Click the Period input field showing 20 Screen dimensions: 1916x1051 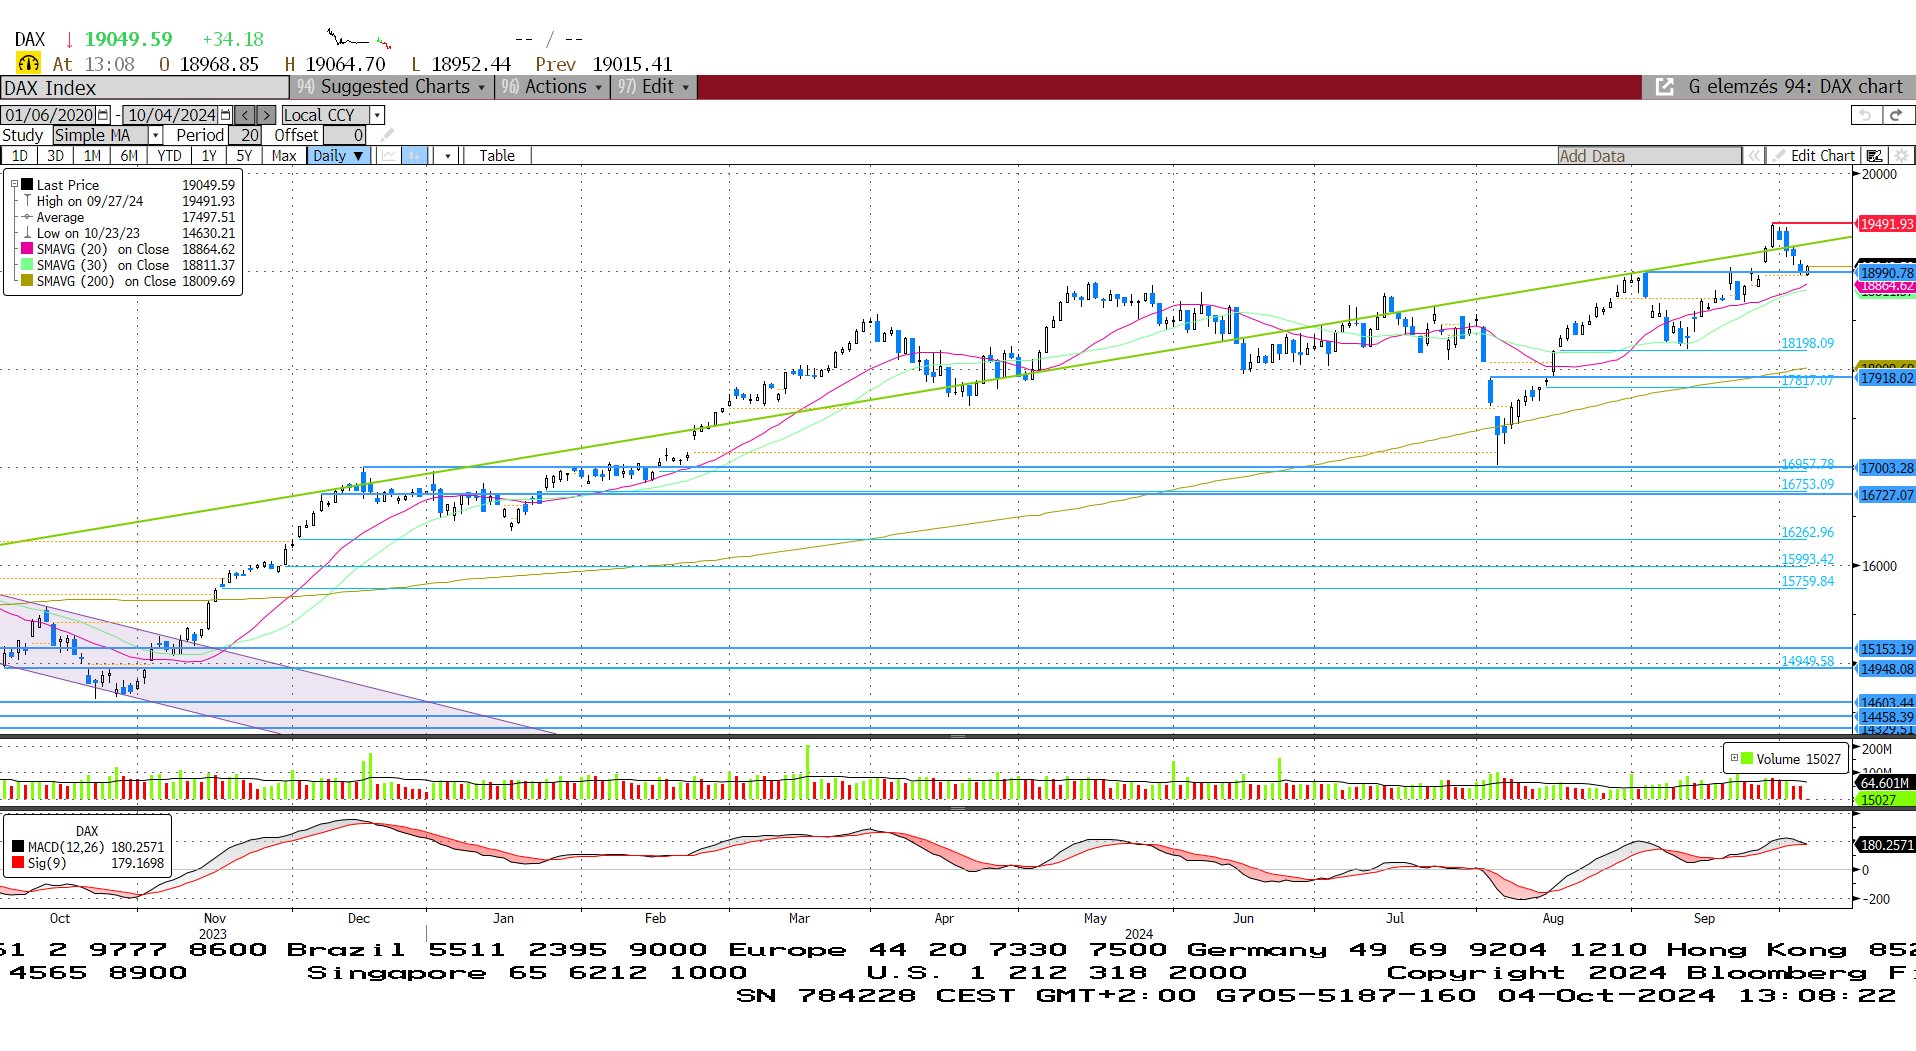coord(246,135)
